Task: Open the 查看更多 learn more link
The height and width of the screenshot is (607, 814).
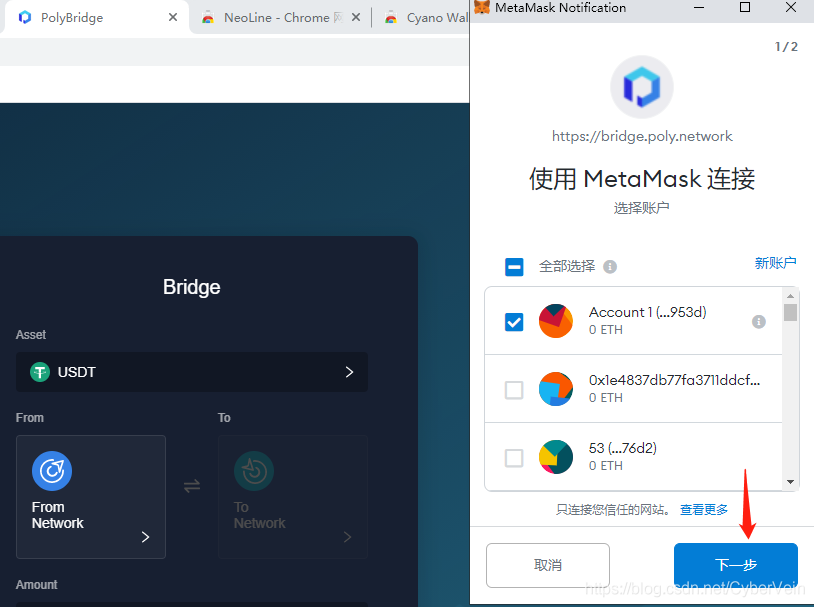Action: (x=703, y=509)
